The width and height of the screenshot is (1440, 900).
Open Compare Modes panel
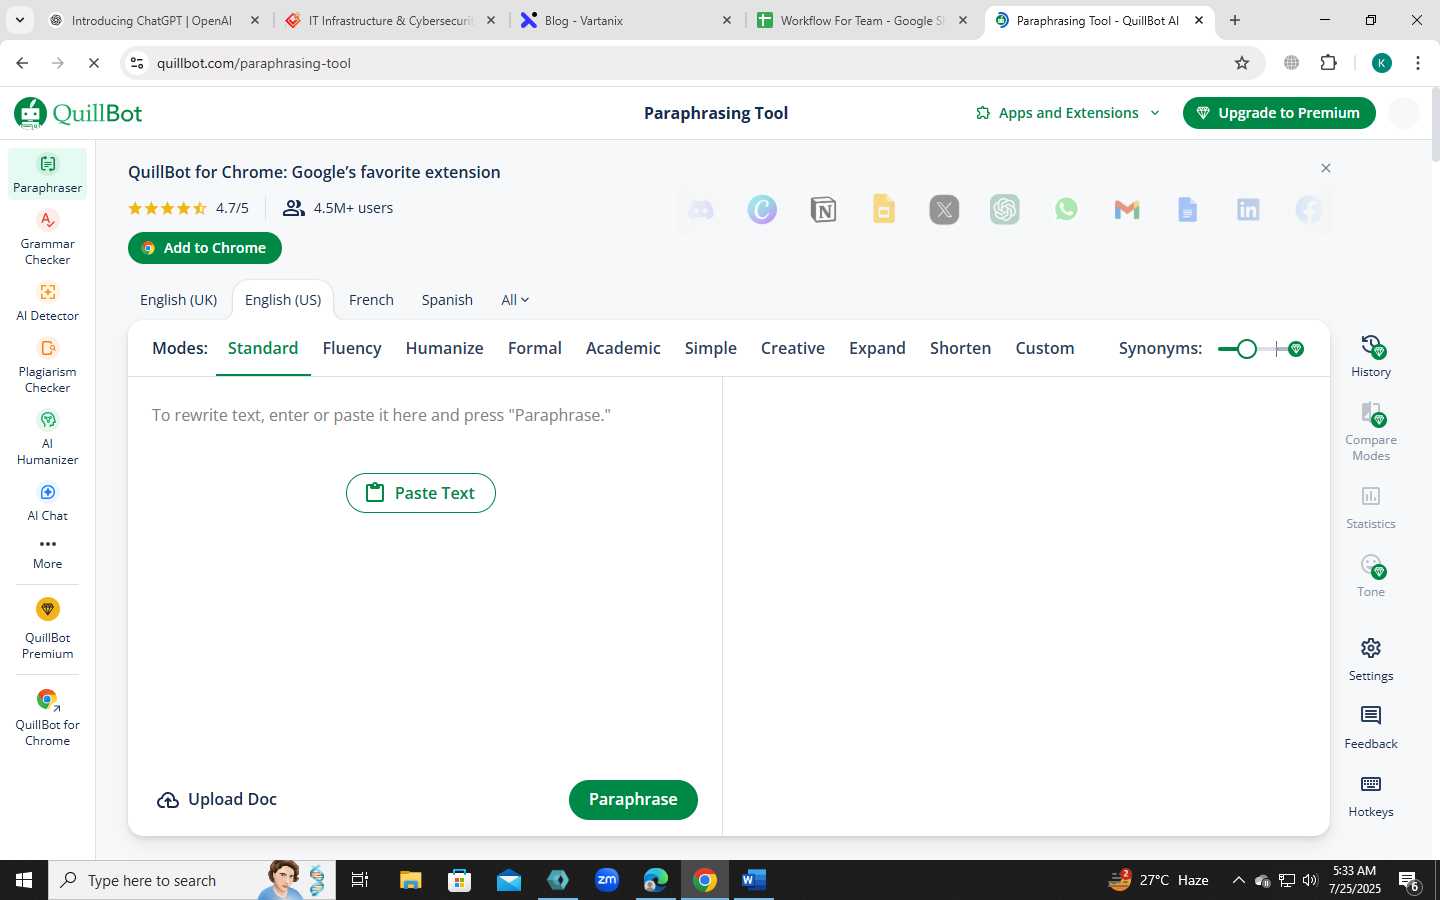[1371, 432]
